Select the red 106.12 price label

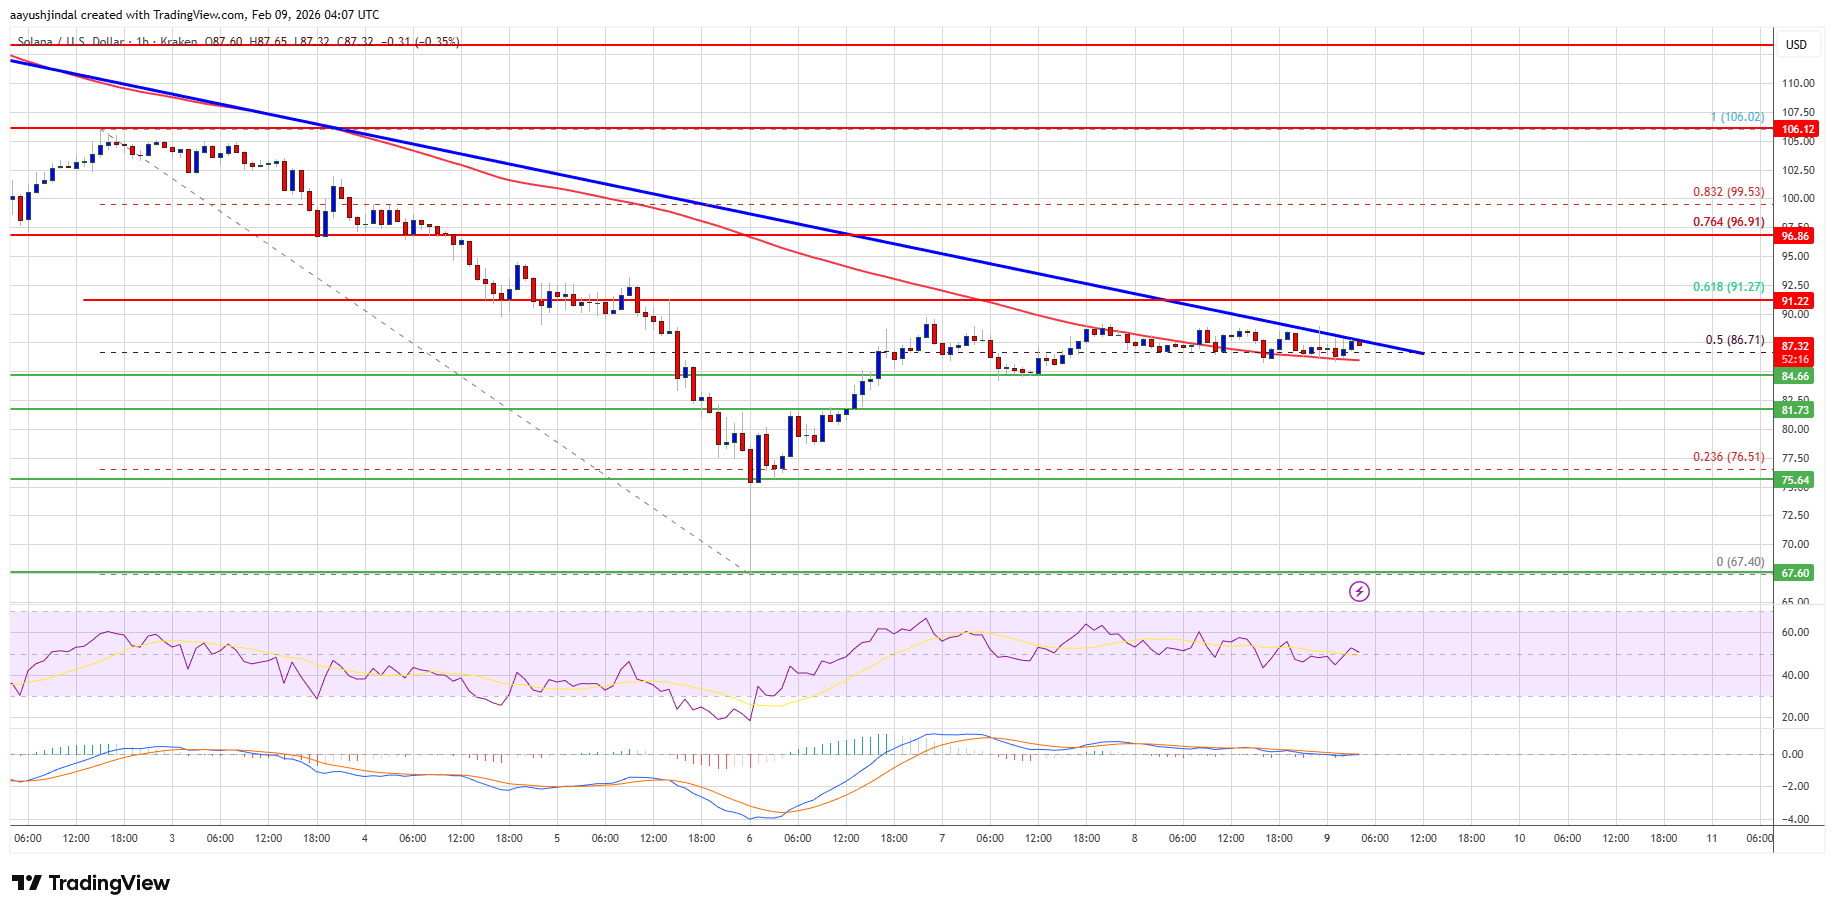(x=1796, y=129)
